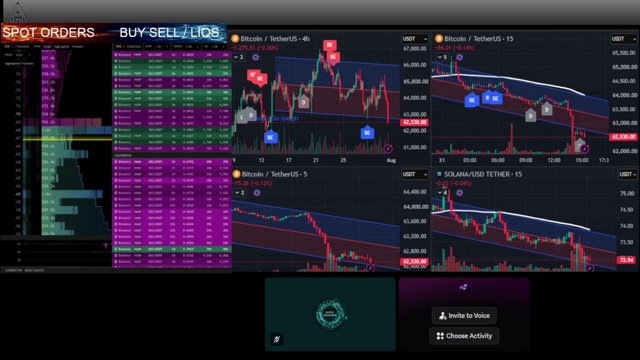Viewport: 640px width, 360px height.
Task: Click the 67,000.00 axis label on the Bitcoin 4h chart
Action: pos(416,49)
